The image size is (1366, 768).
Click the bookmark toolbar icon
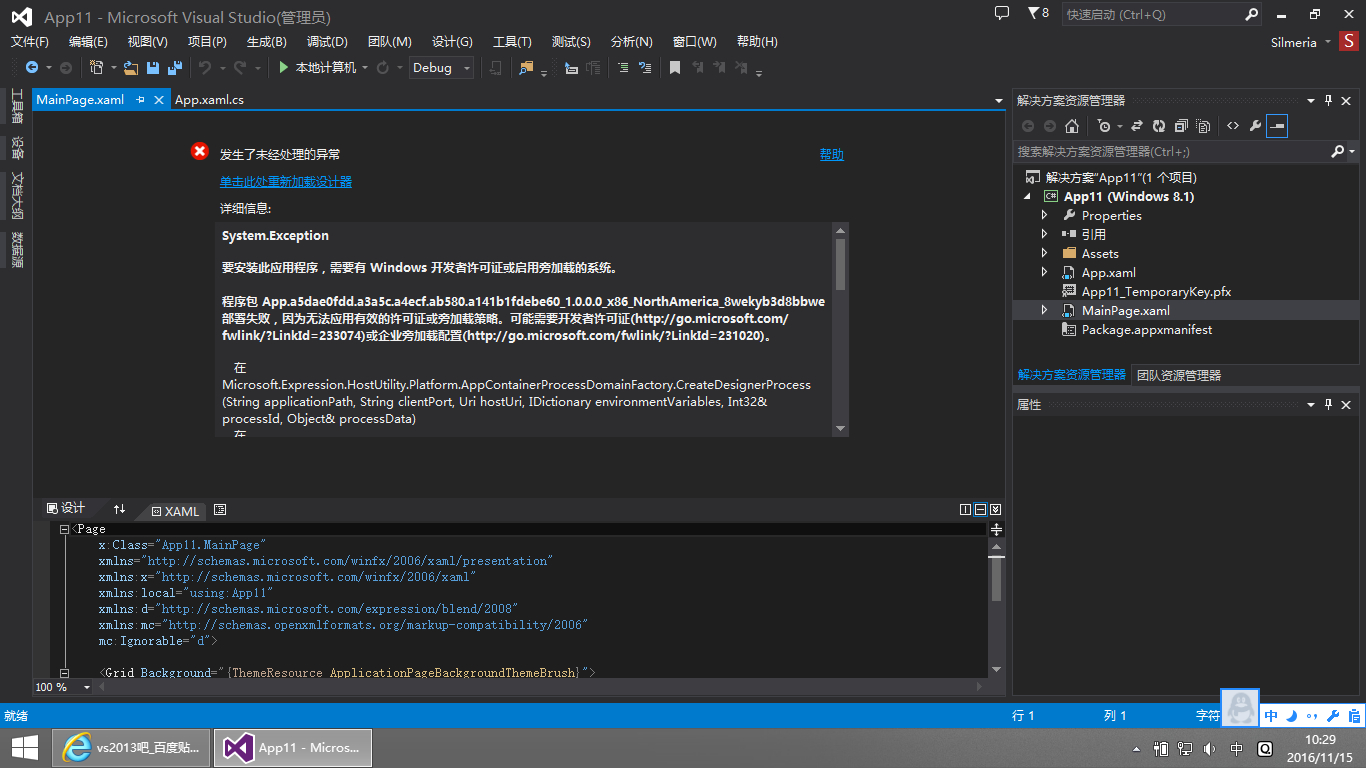pyautogui.click(x=675, y=68)
